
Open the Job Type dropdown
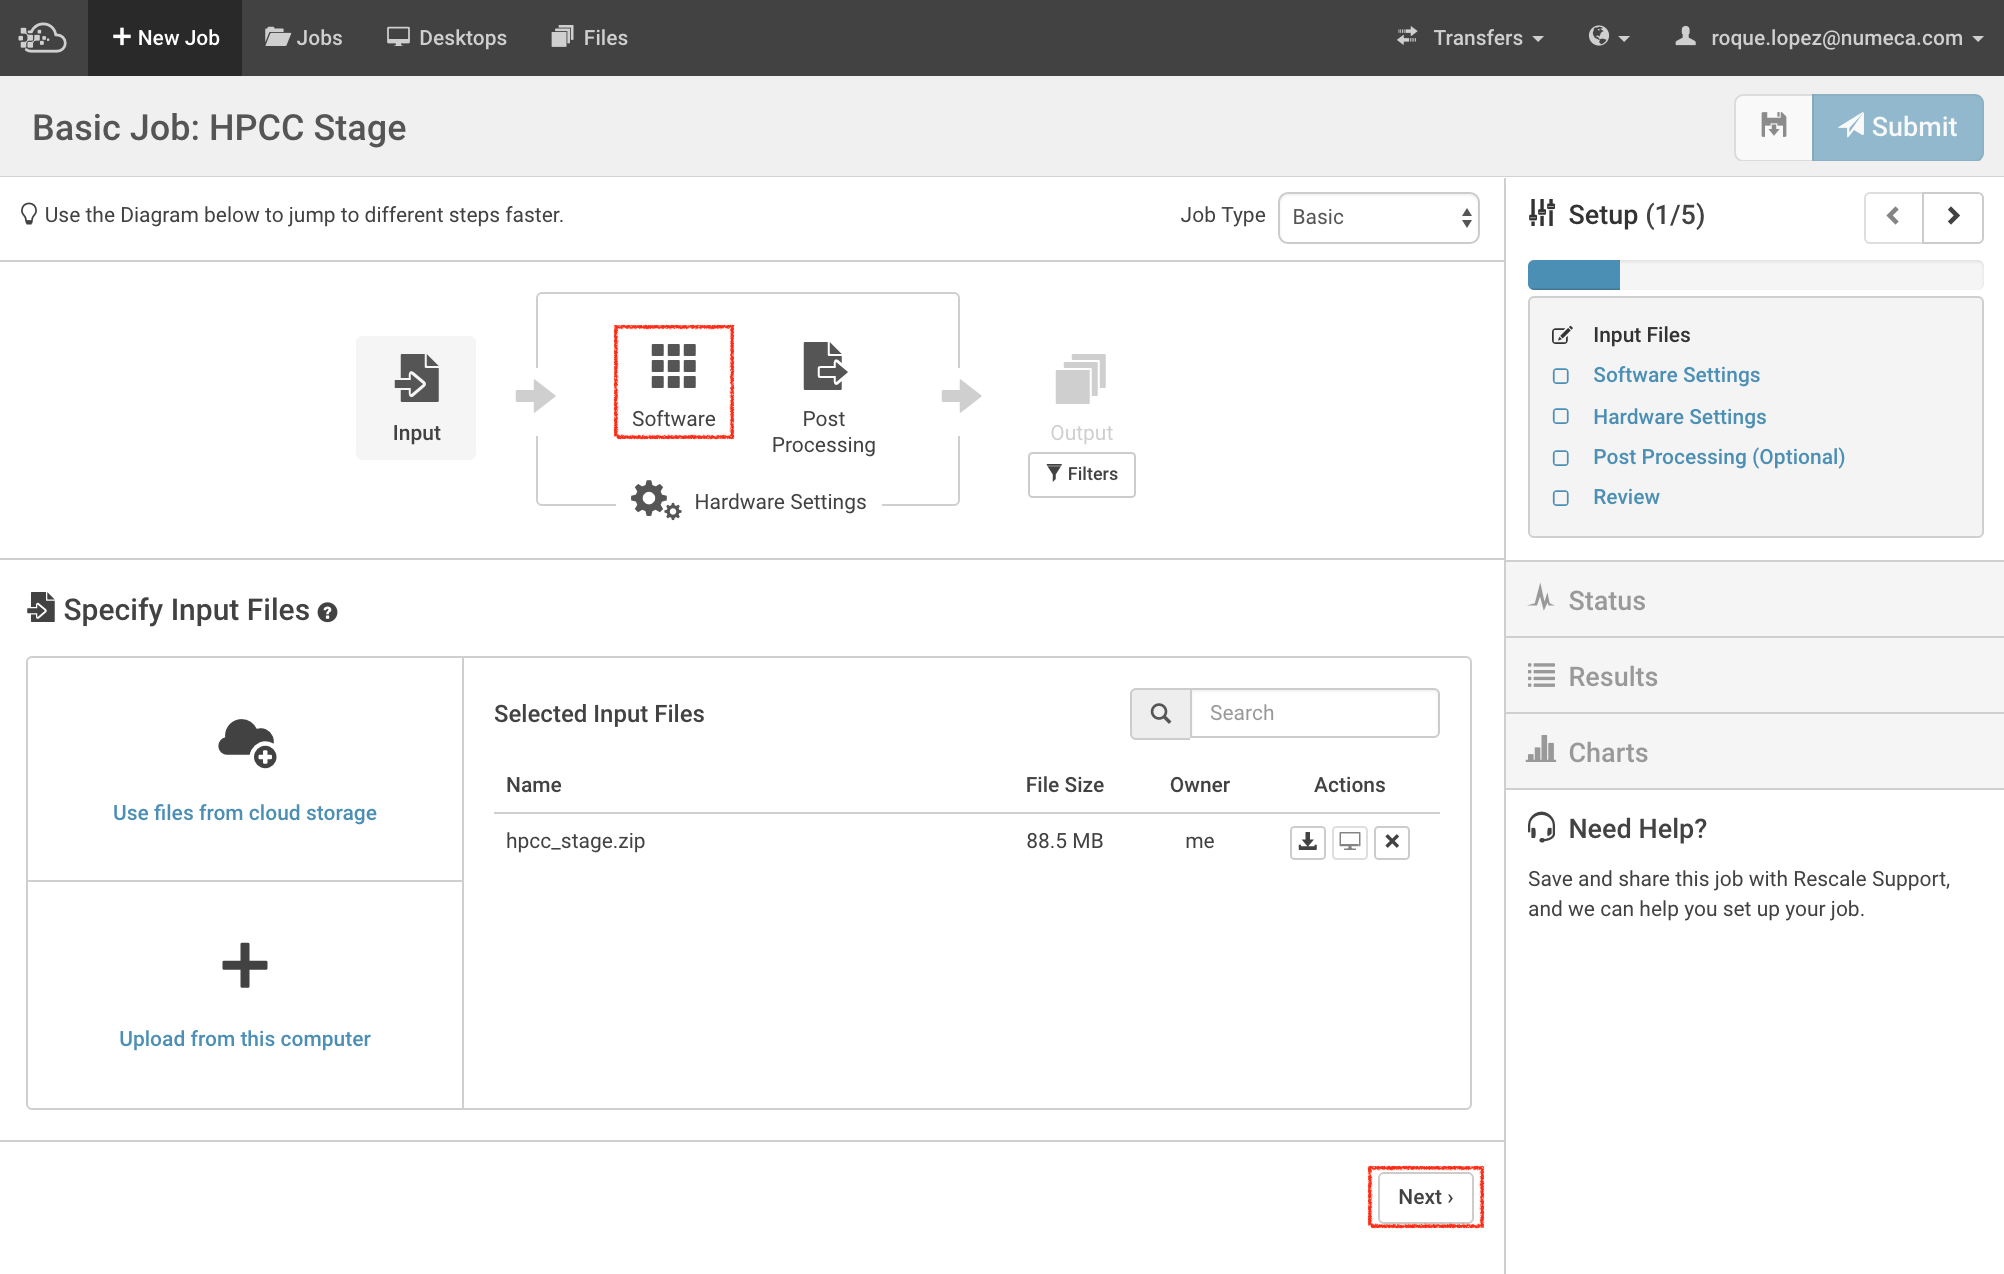(x=1378, y=217)
